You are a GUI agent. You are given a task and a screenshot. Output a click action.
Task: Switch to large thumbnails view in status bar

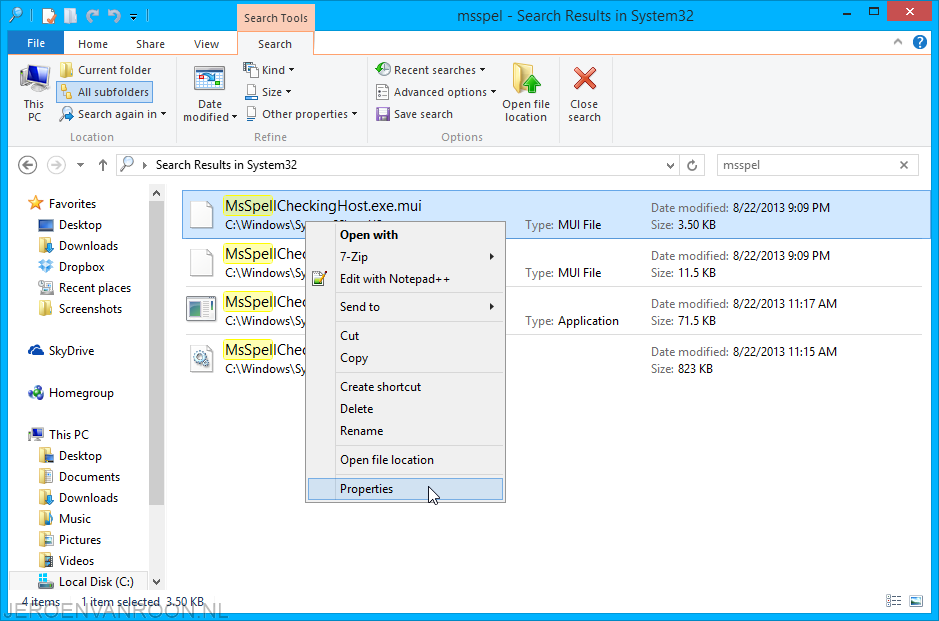click(x=916, y=601)
